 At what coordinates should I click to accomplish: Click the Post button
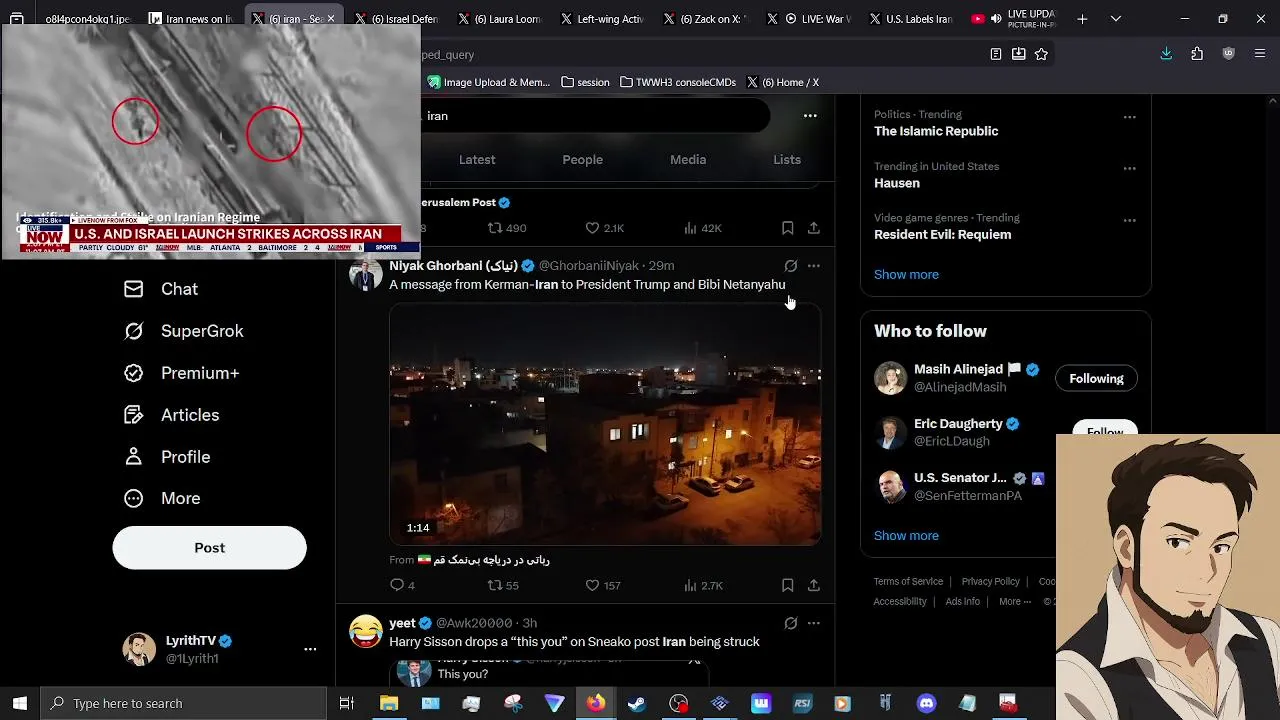click(209, 548)
